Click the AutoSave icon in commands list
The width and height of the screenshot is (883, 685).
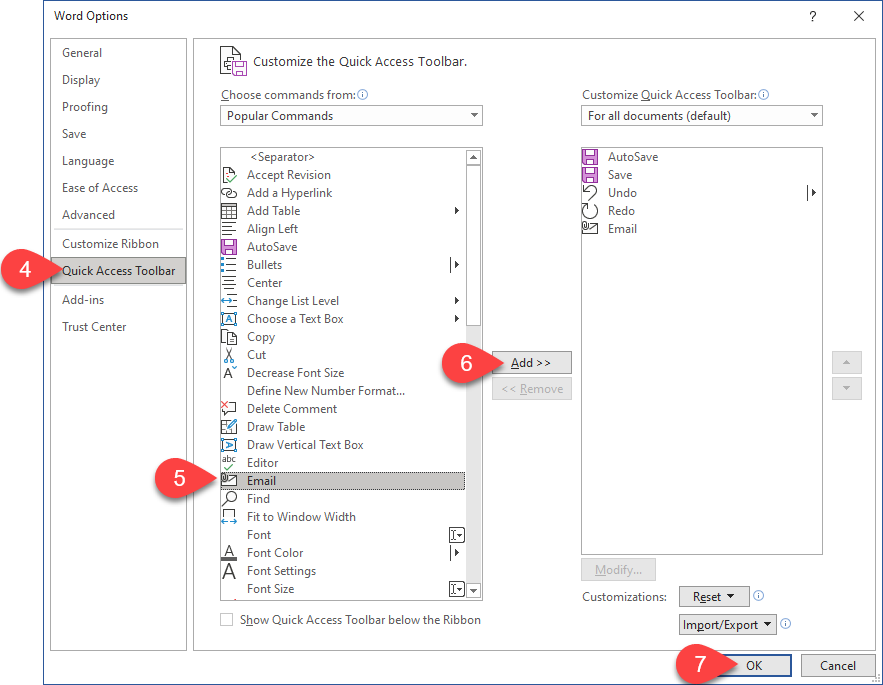pos(229,247)
